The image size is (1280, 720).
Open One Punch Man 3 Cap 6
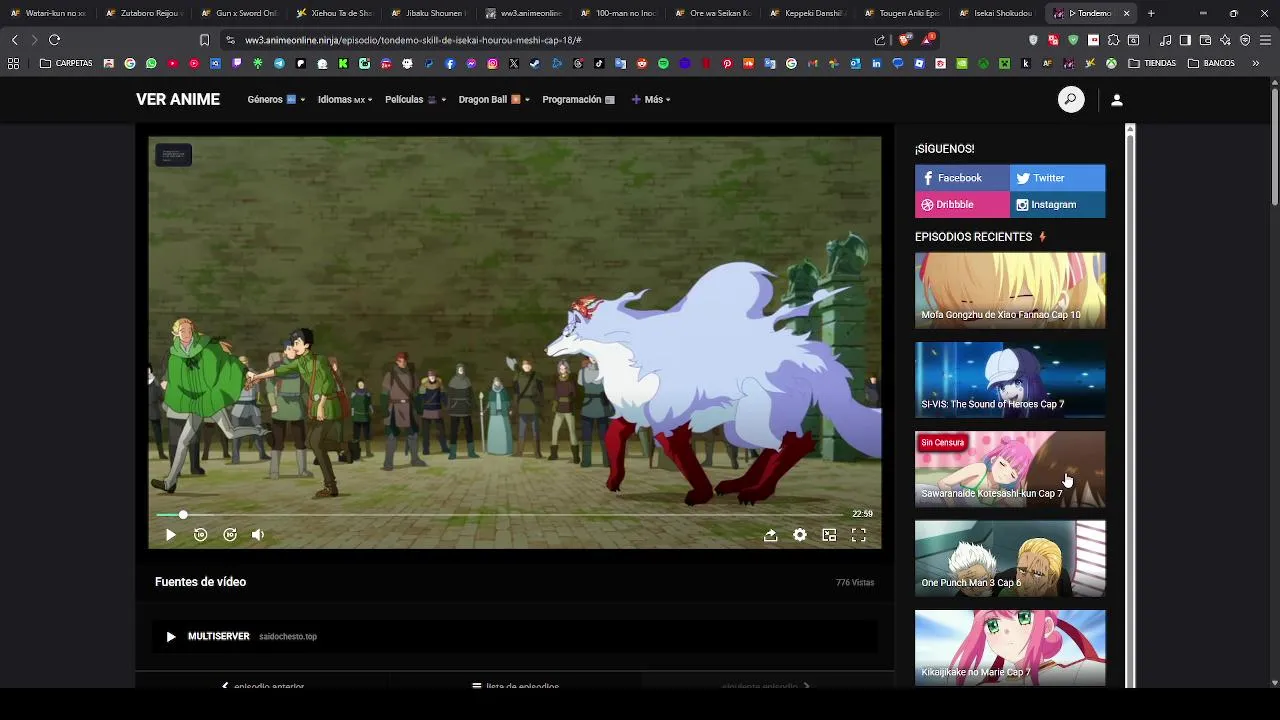1010,558
